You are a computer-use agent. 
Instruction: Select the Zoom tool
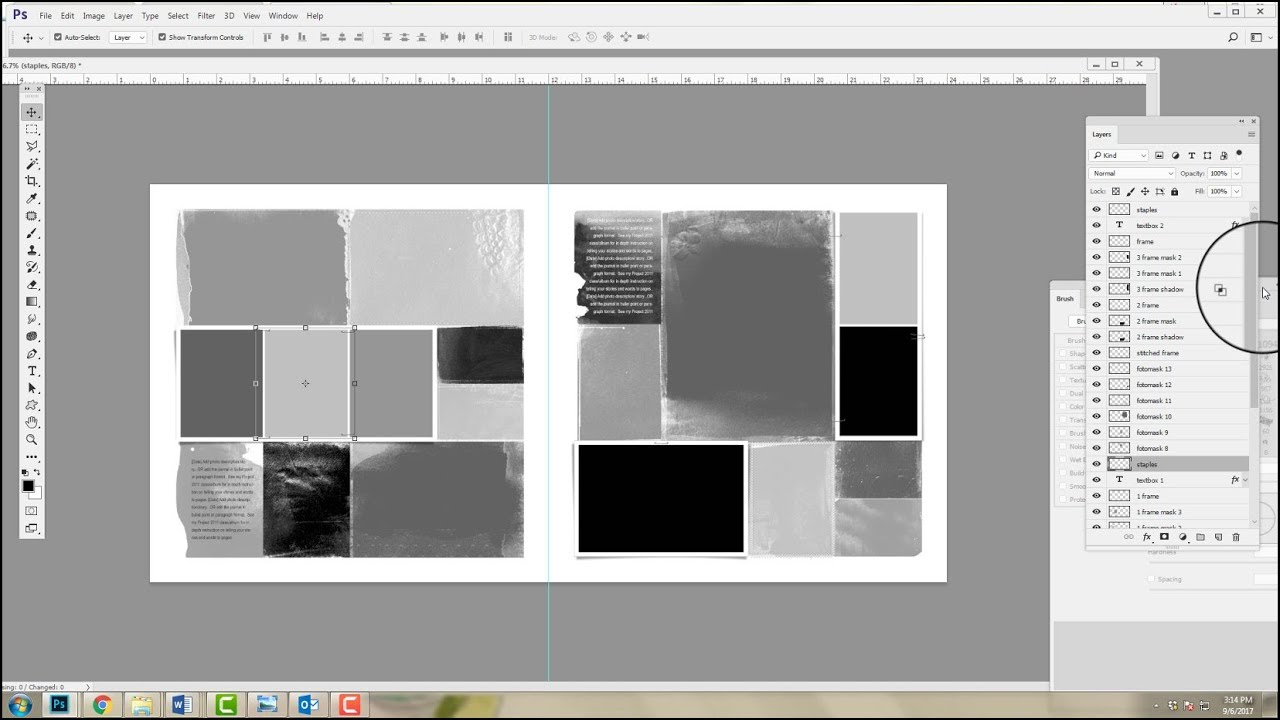(32, 439)
